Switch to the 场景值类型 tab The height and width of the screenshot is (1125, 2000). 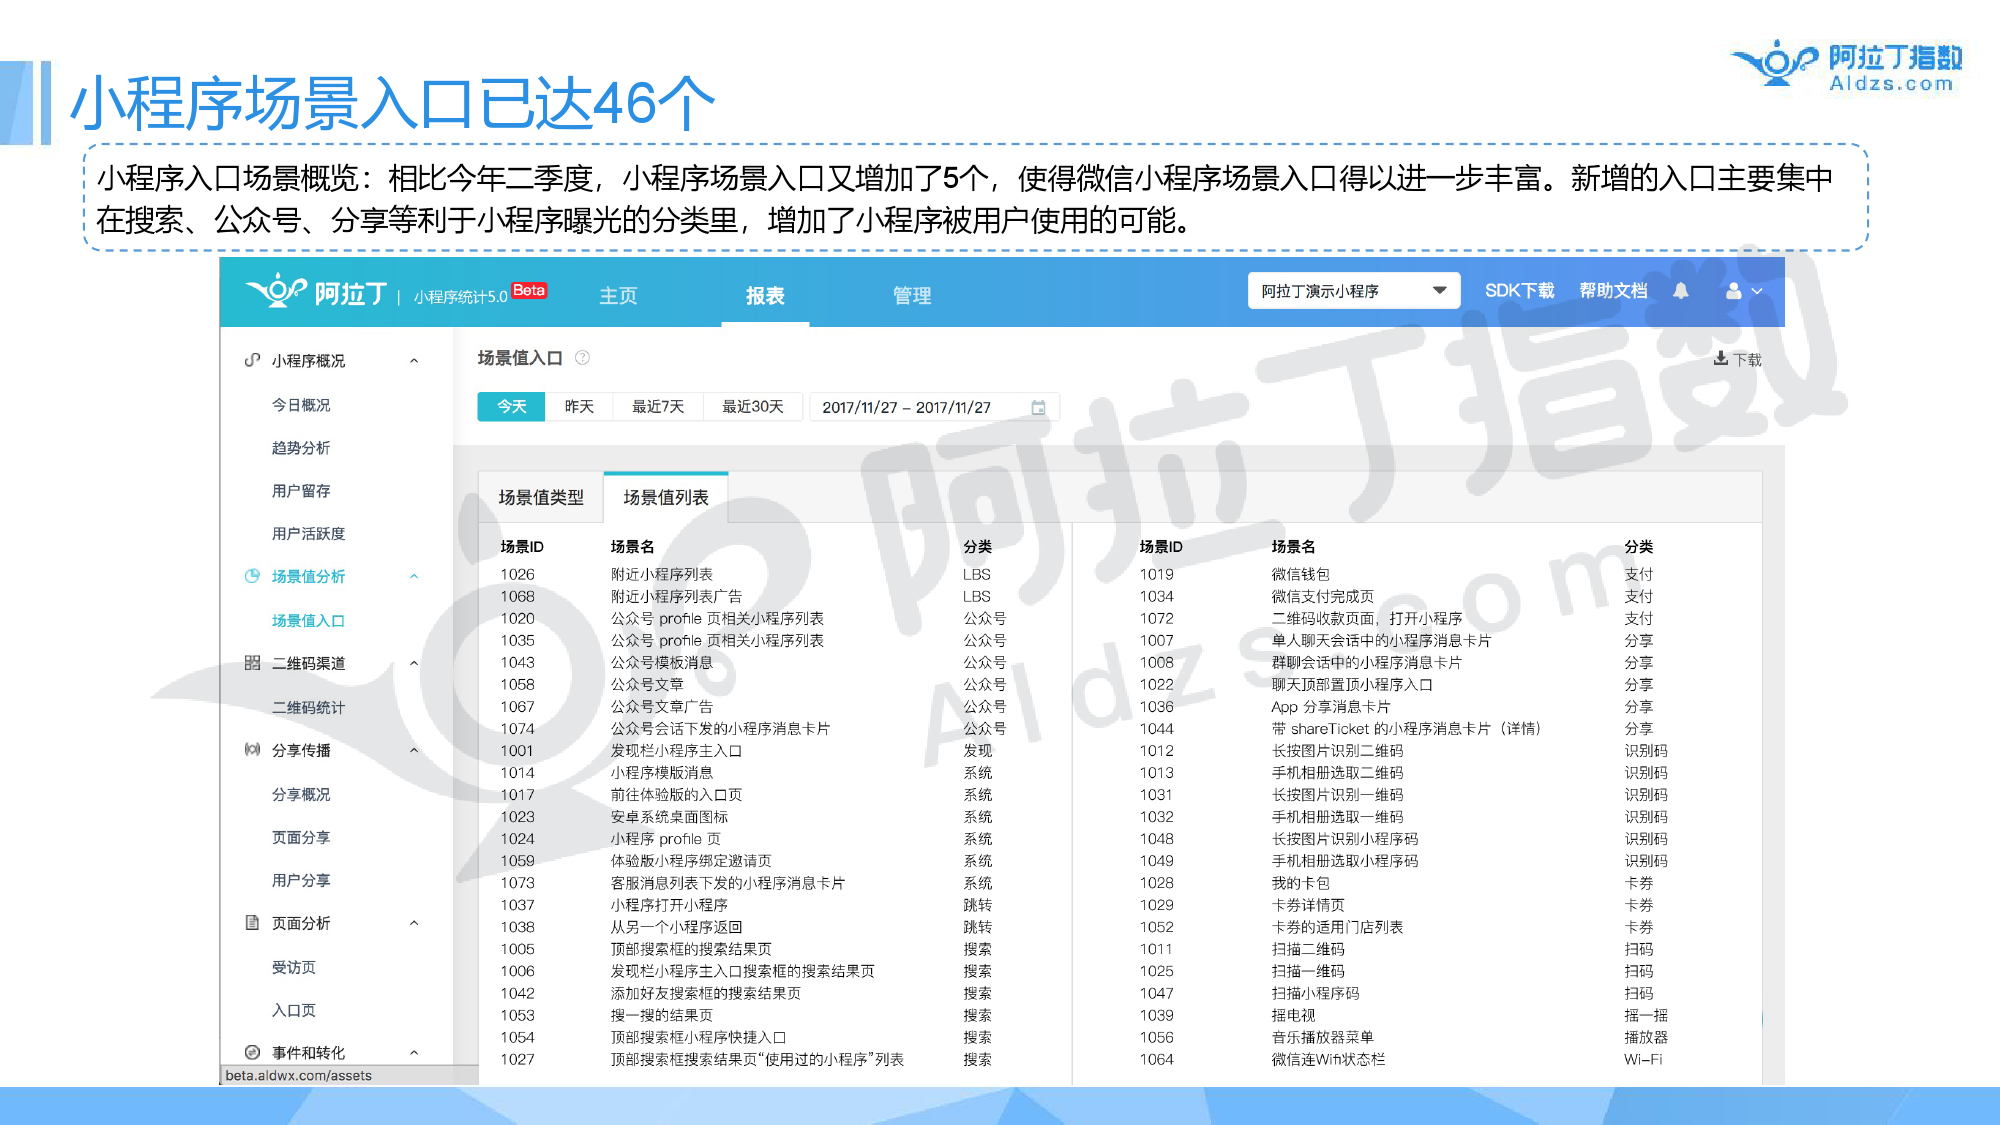point(541,497)
